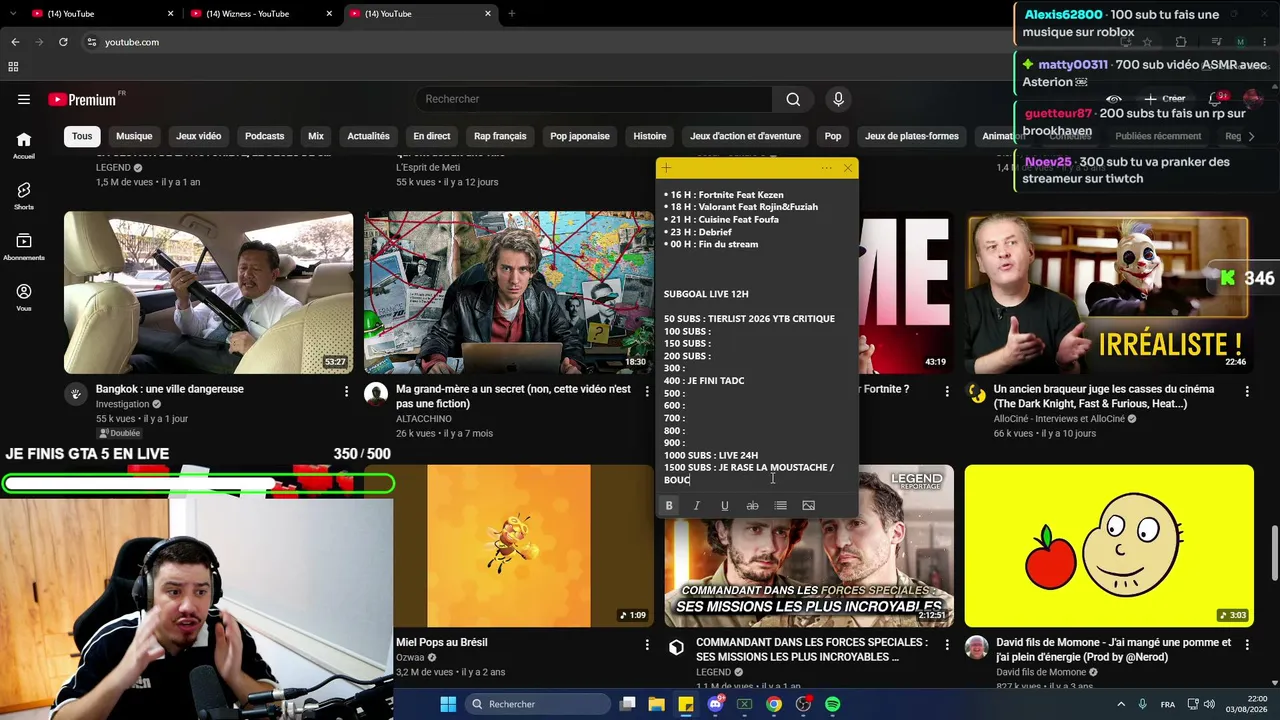Image resolution: width=1280 pixels, height=720 pixels.
Task: Open options for David fils de Momone video
Action: coord(1247,645)
